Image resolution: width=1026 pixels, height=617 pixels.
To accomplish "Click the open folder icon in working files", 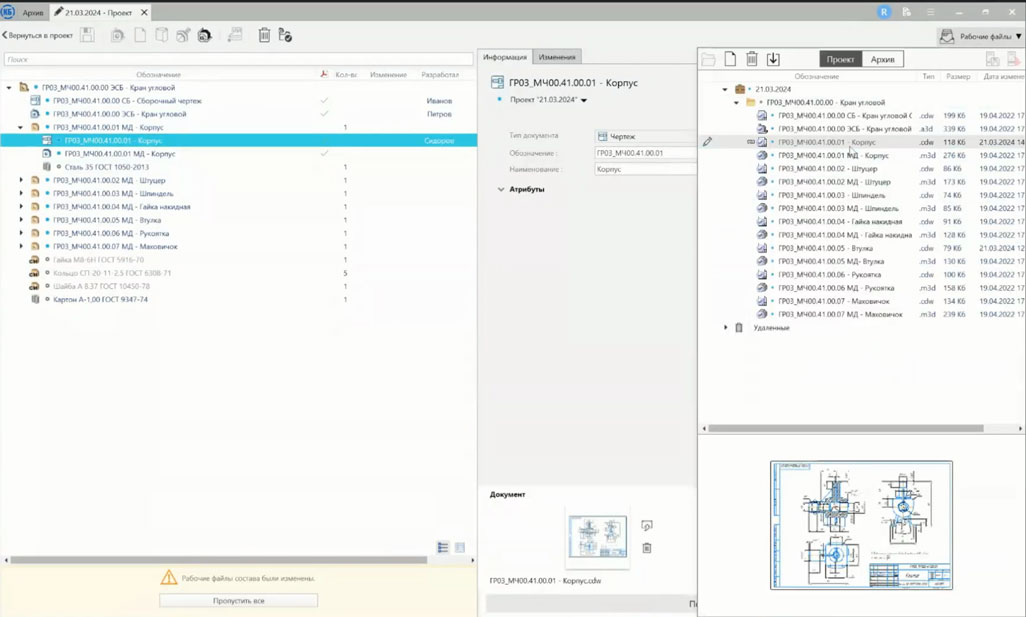I will tap(708, 60).
